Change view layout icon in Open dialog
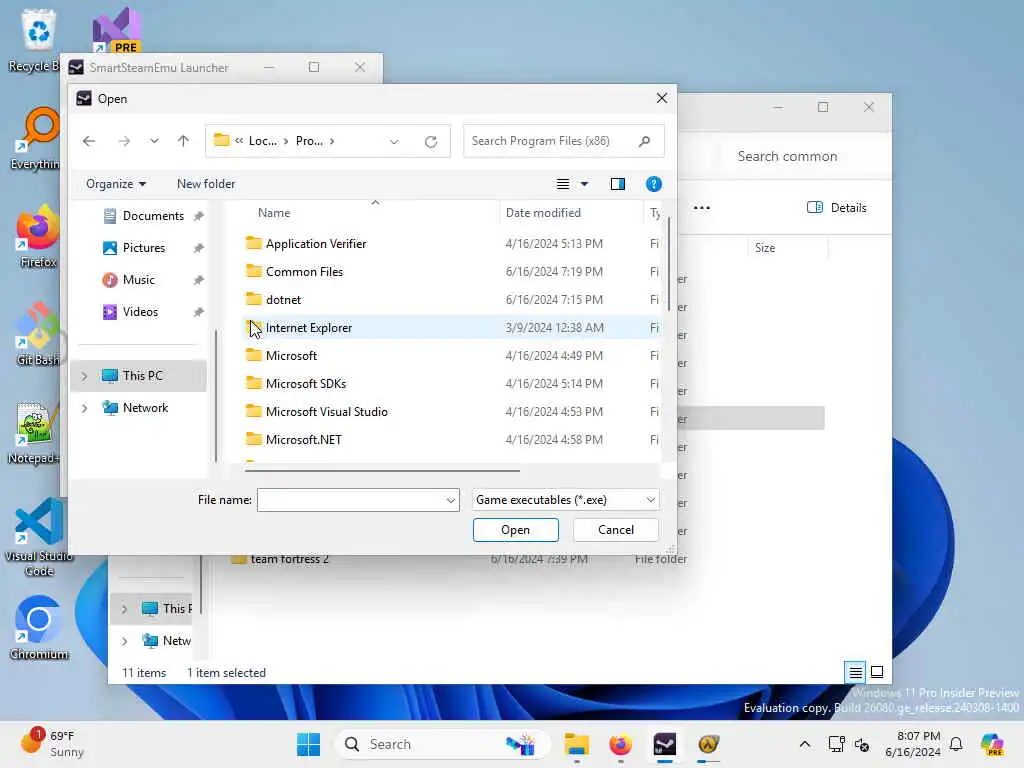This screenshot has width=1024, height=768. coord(563,184)
